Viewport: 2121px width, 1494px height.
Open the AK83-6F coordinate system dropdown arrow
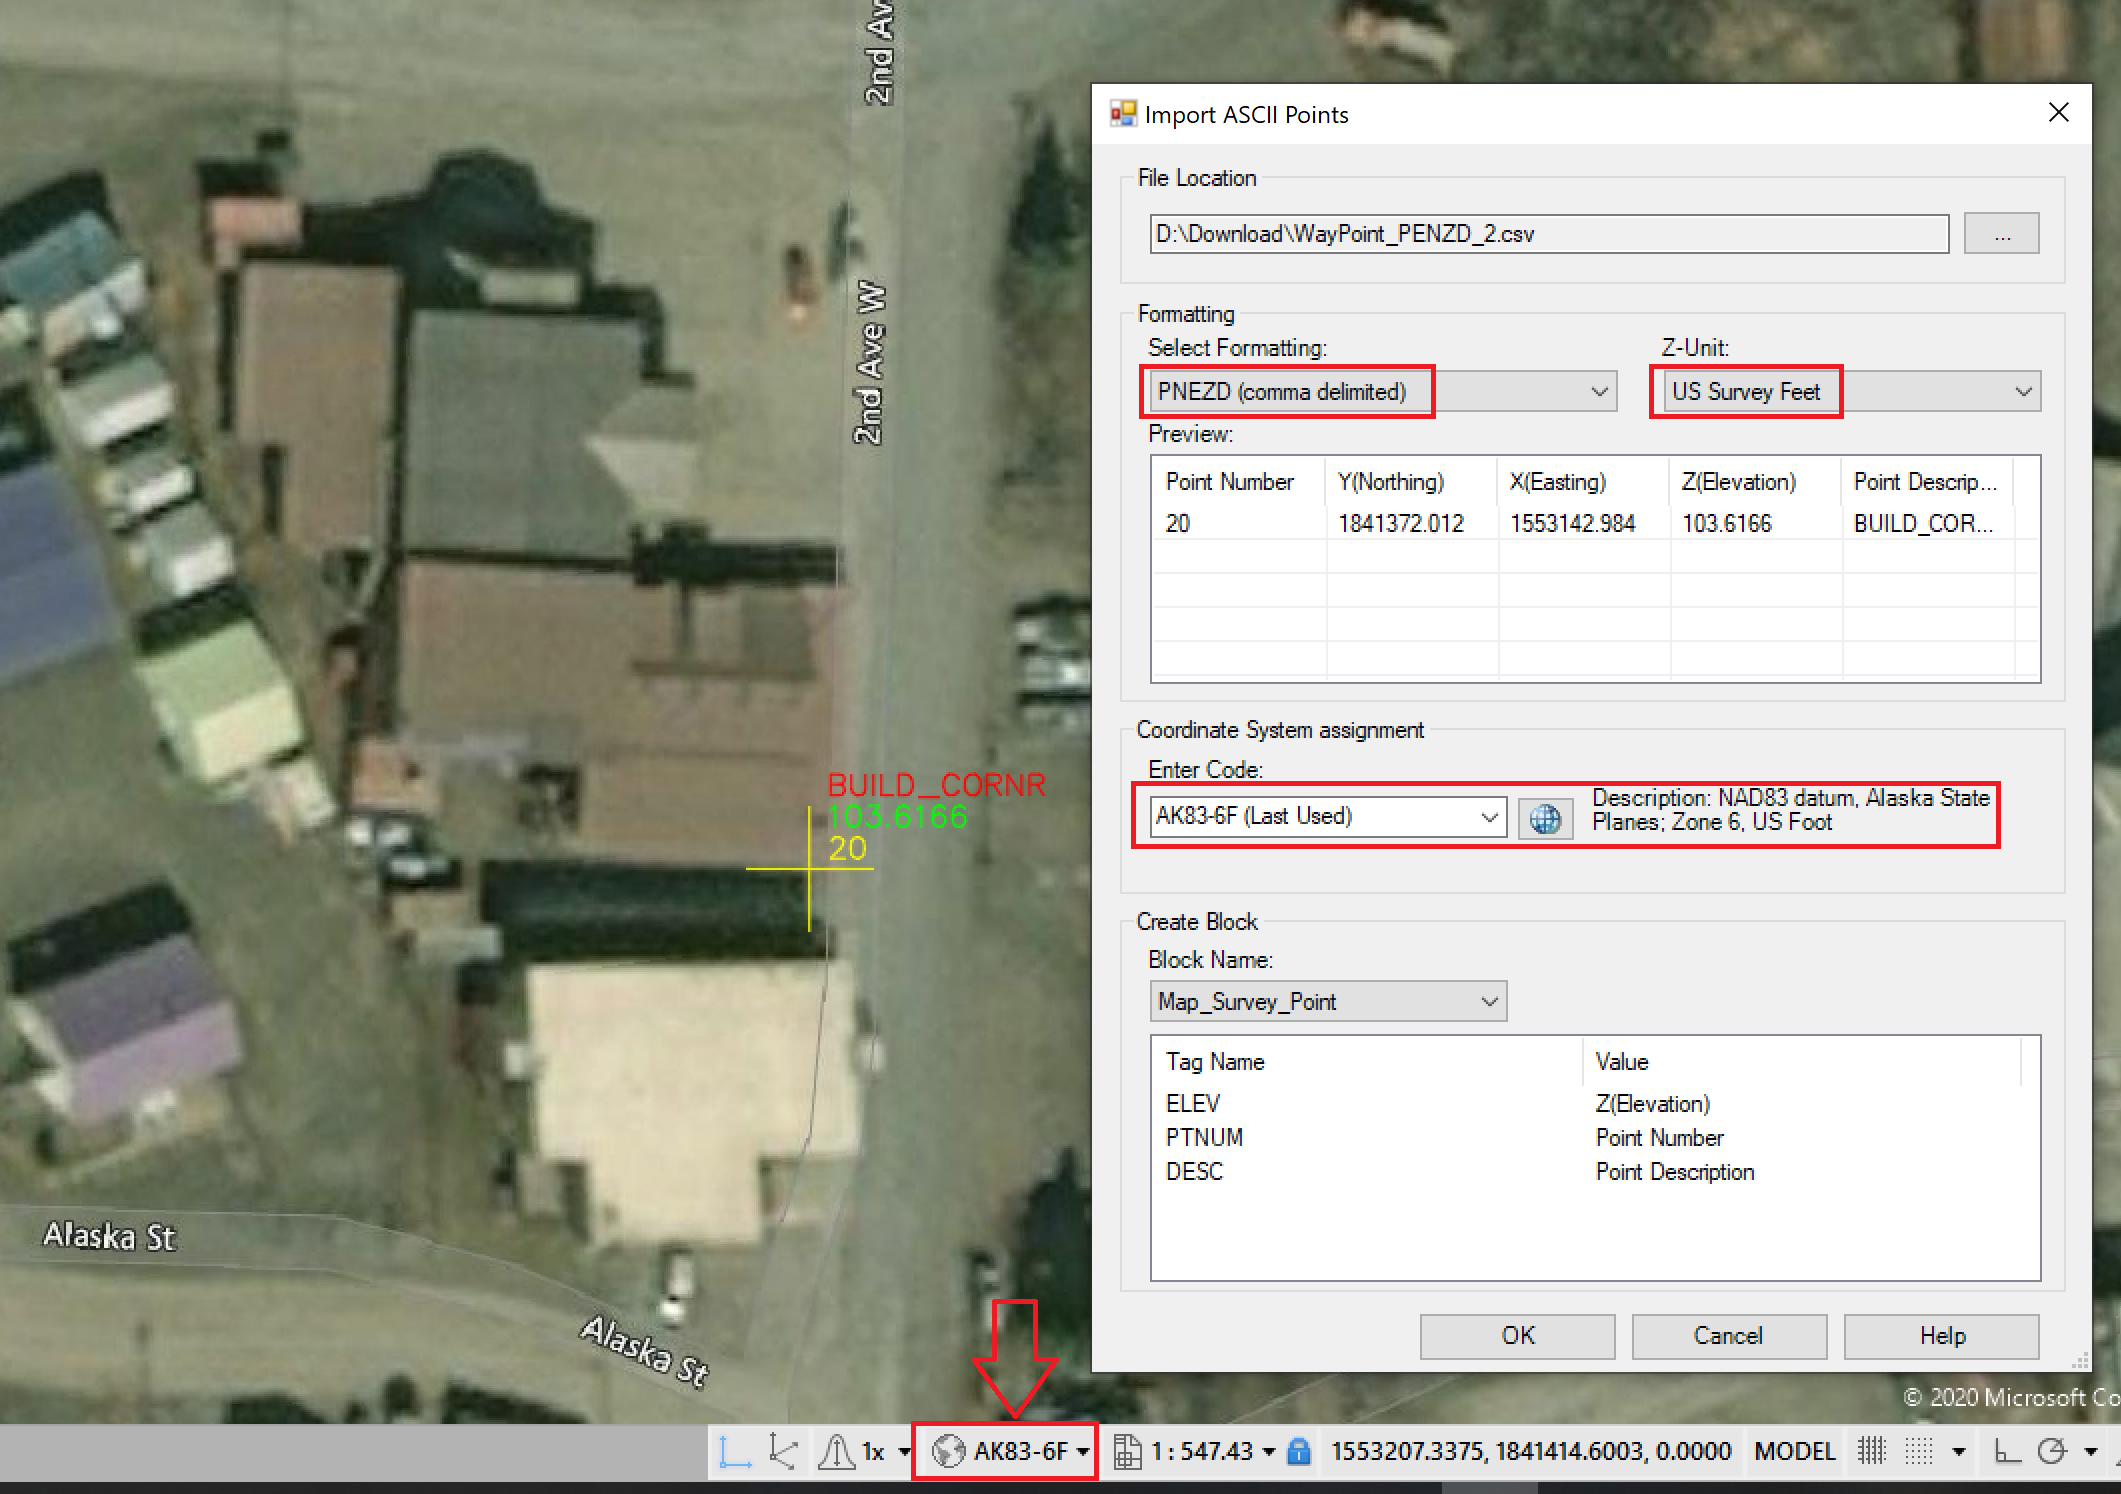click(1083, 1452)
